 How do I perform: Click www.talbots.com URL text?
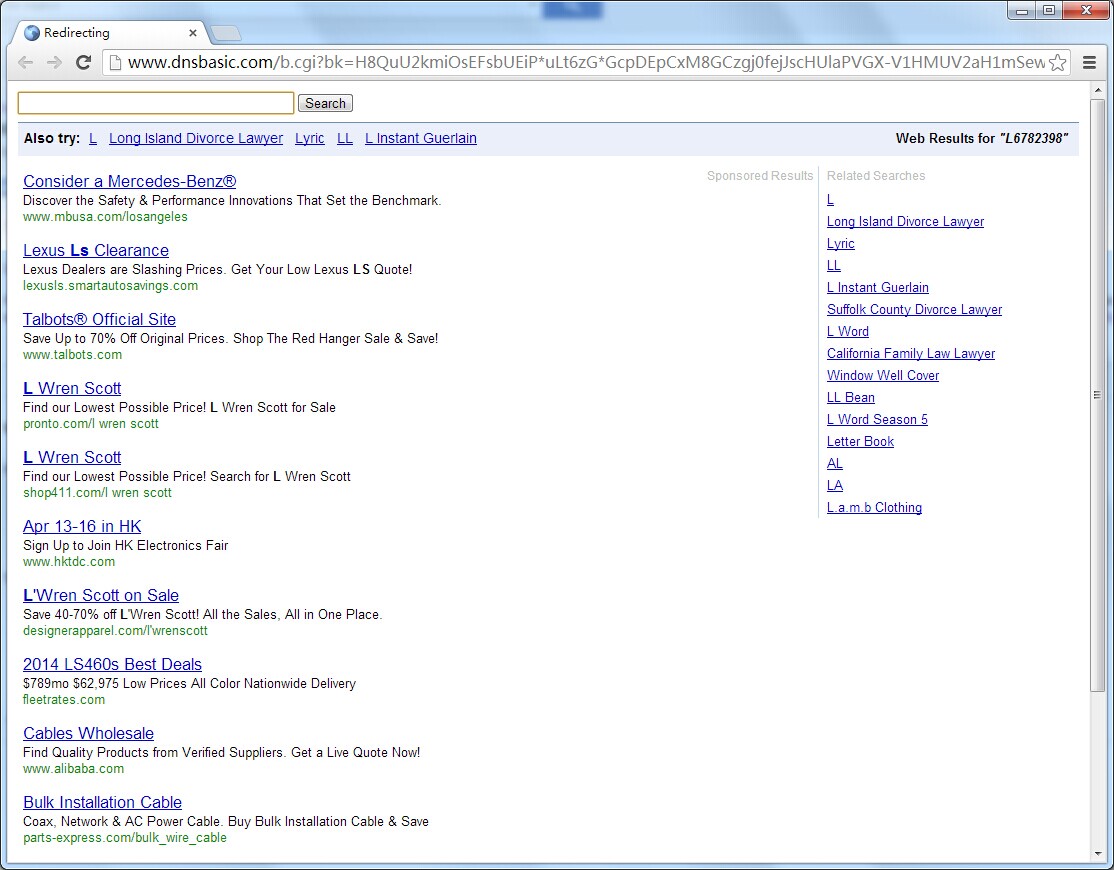coord(72,354)
